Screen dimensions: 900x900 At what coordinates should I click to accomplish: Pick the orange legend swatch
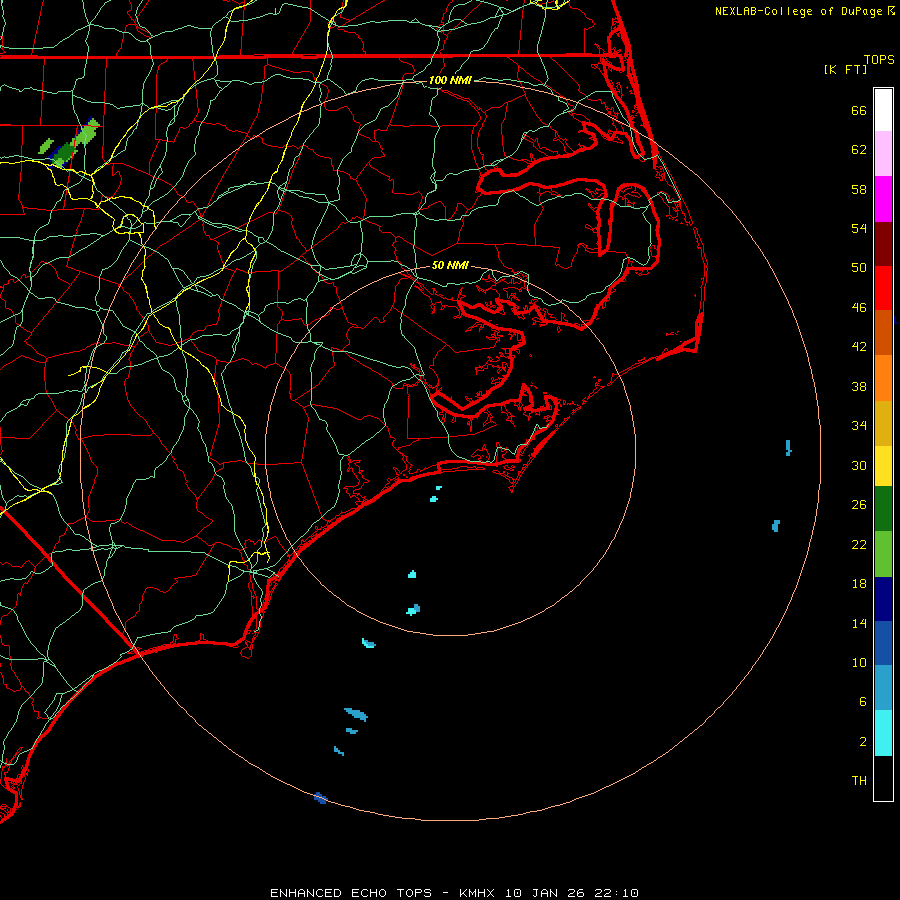point(883,378)
